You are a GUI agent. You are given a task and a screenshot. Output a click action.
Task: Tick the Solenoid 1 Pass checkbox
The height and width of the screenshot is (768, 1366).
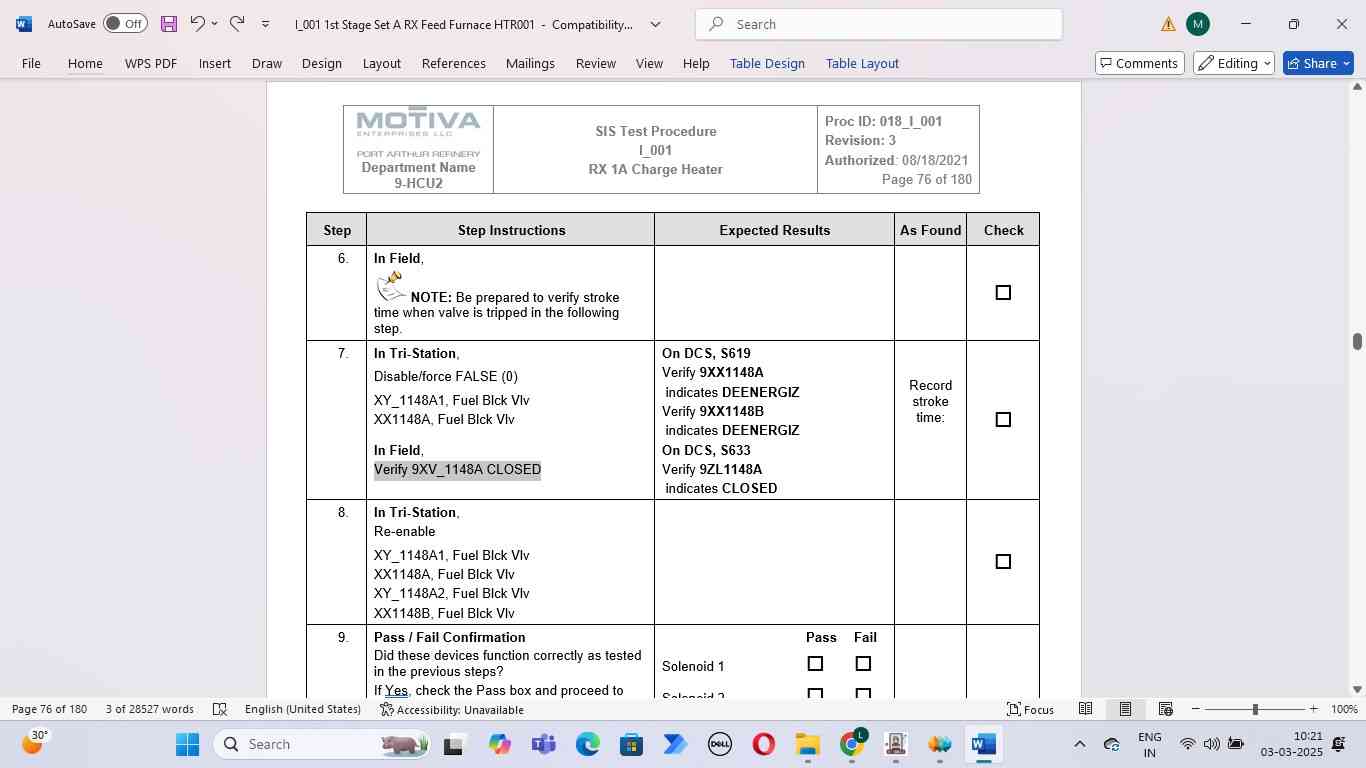(x=815, y=664)
